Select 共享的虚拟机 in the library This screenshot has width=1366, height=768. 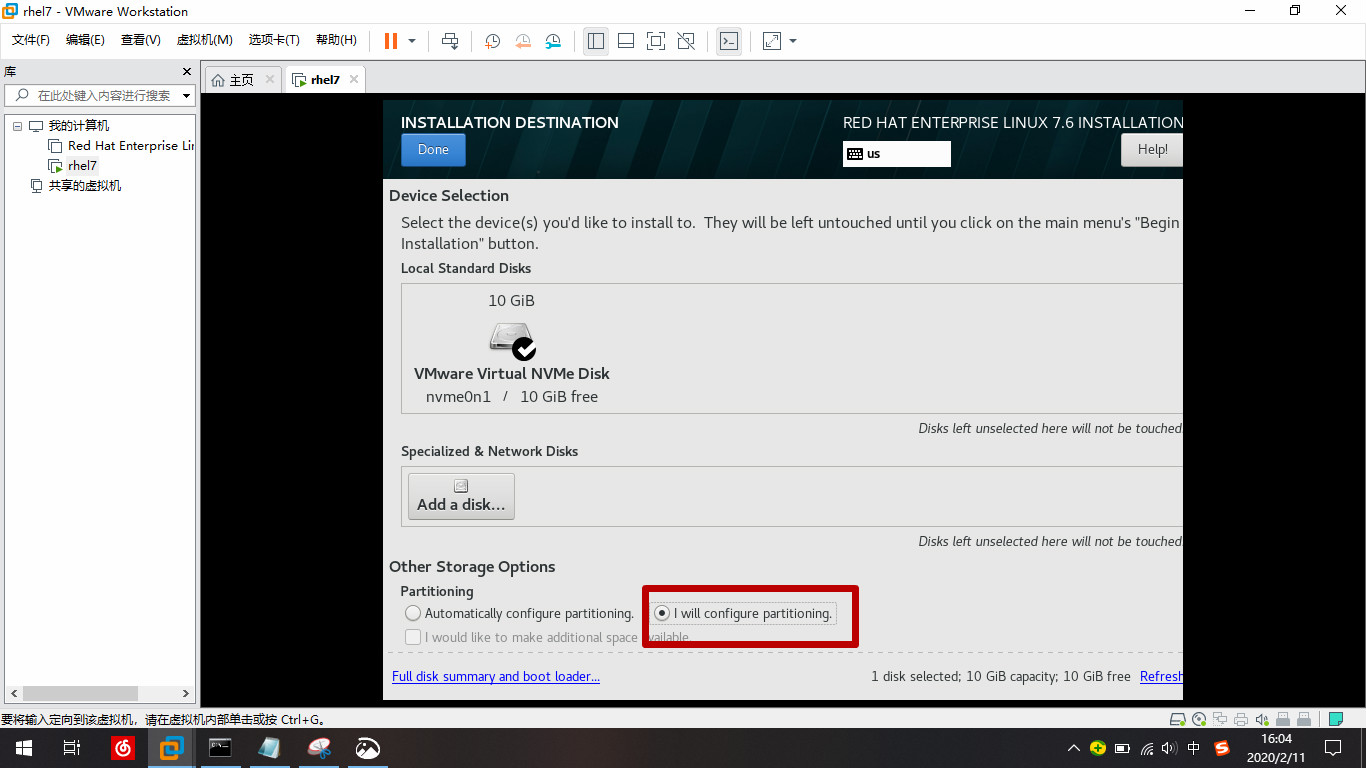(x=85, y=186)
